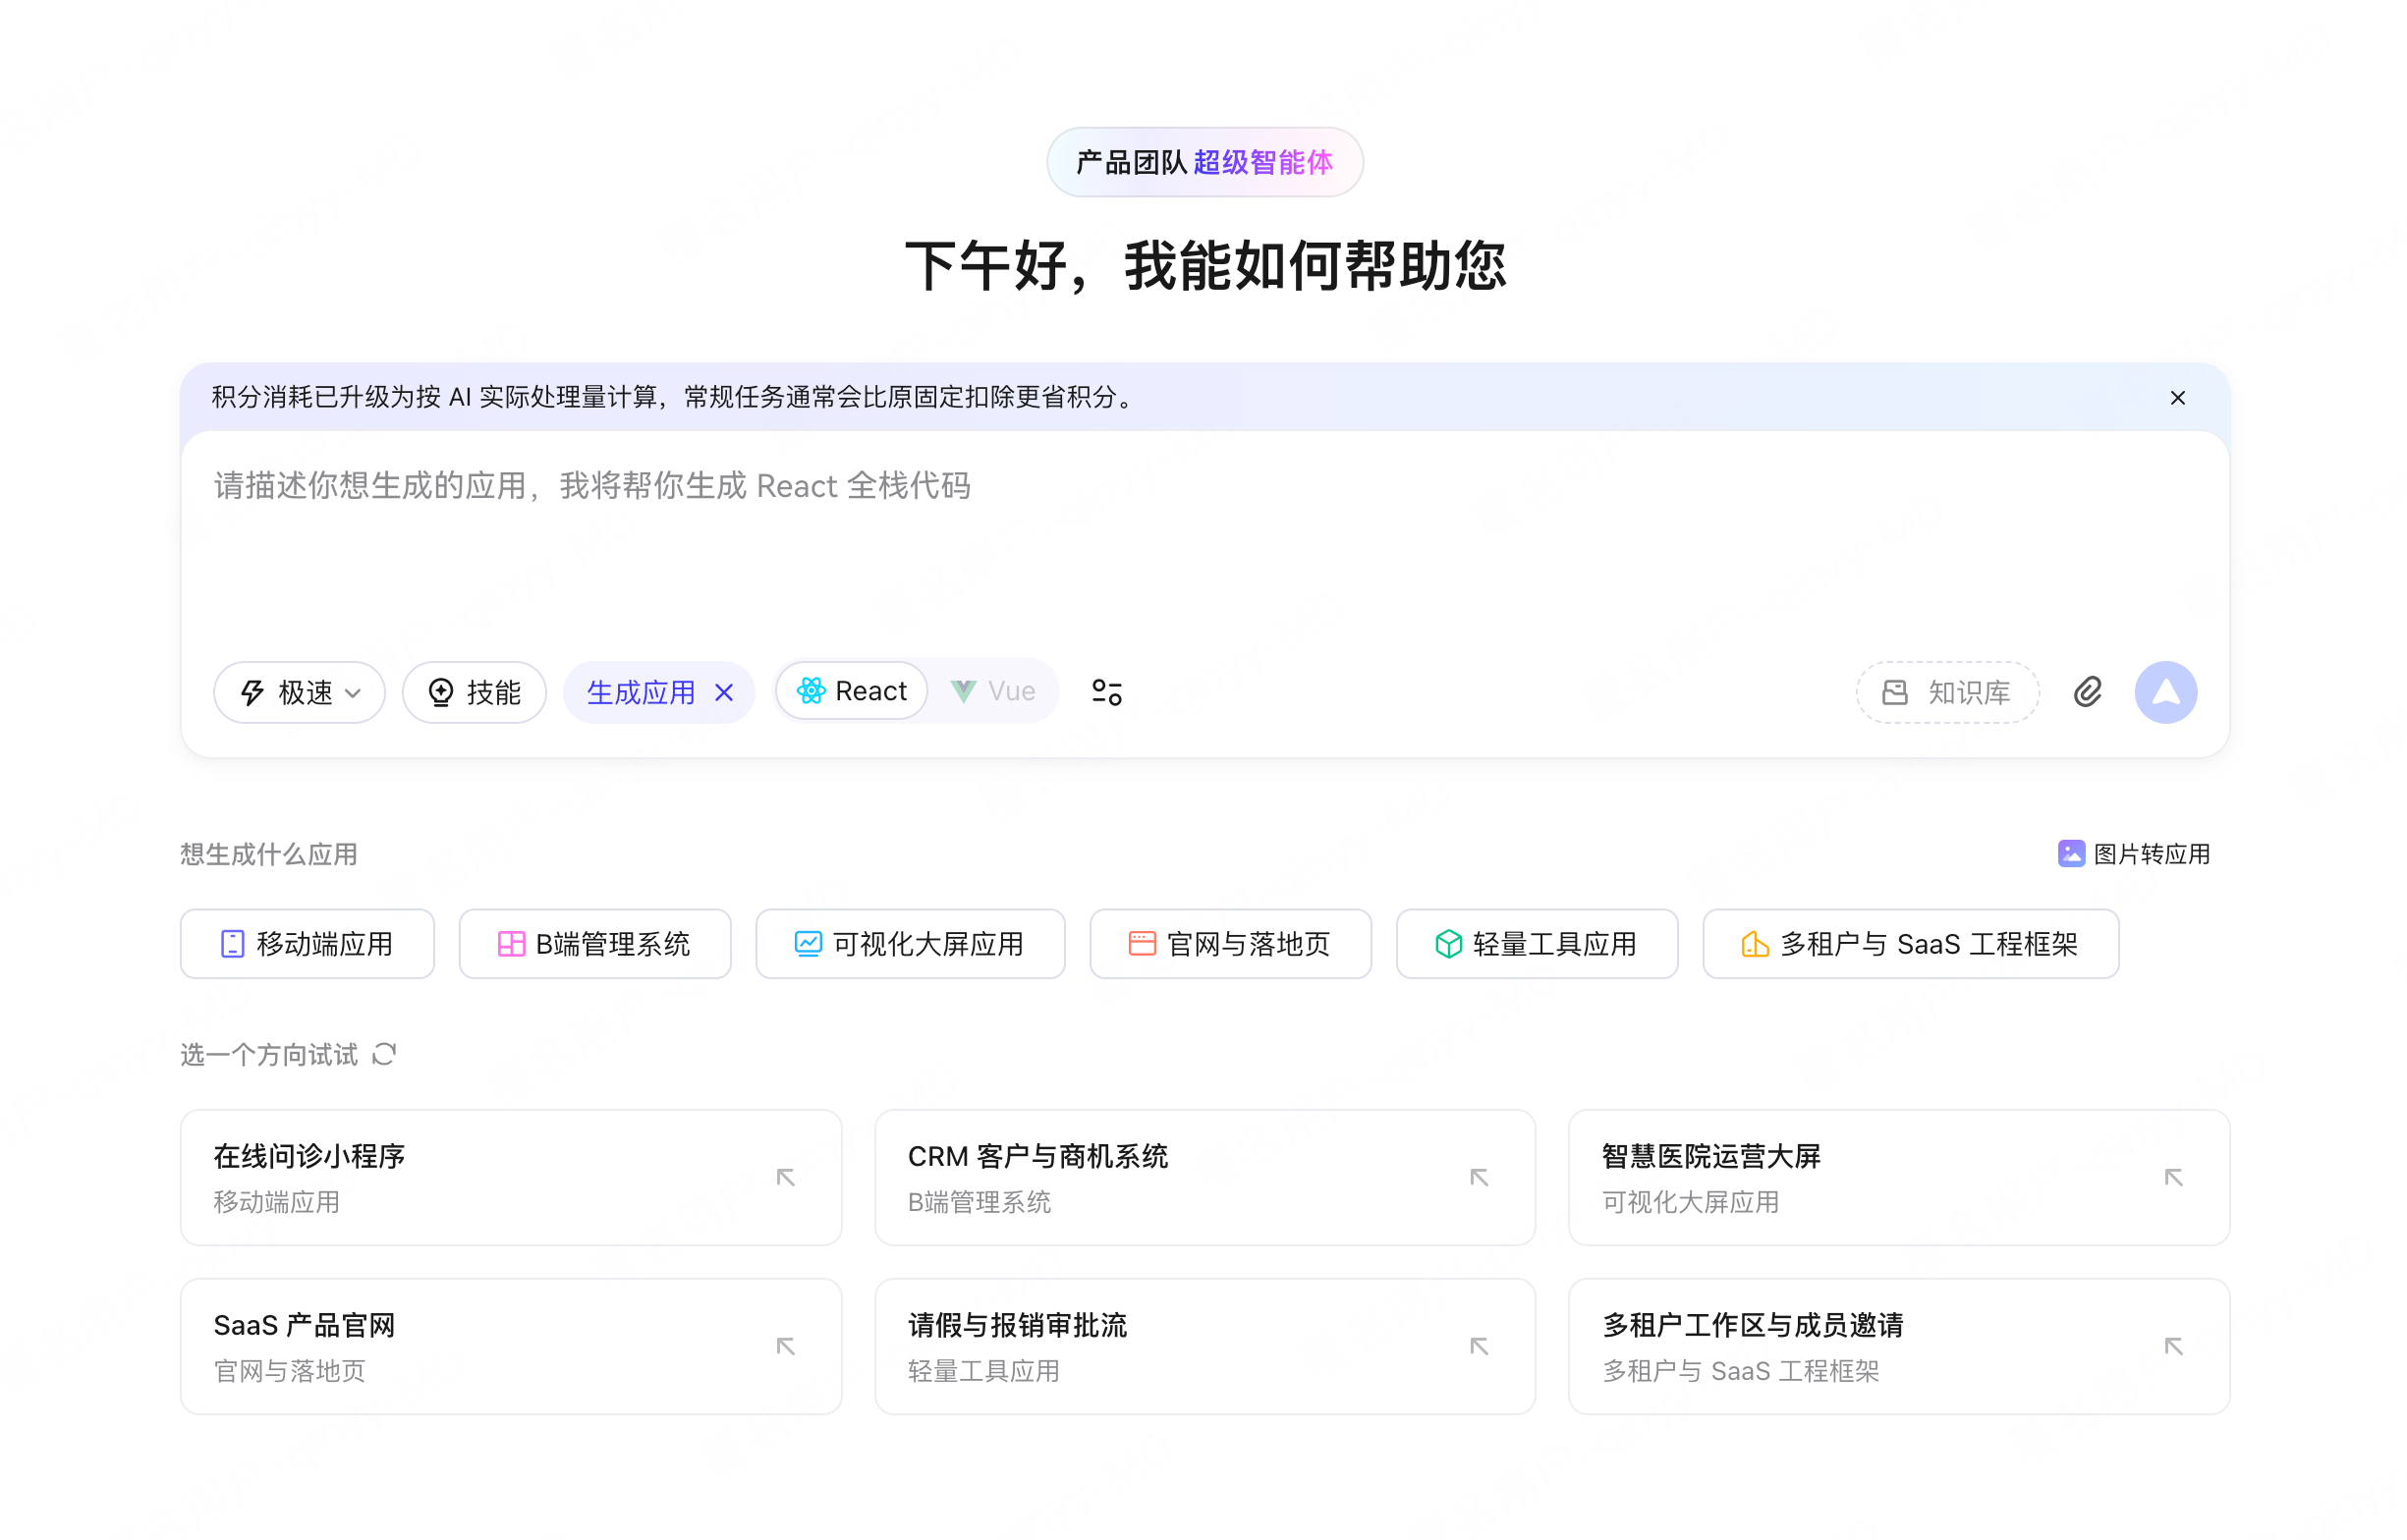Attach a file with the paperclip icon
Image resolution: width=2407 pixels, height=1540 pixels.
(x=2087, y=692)
